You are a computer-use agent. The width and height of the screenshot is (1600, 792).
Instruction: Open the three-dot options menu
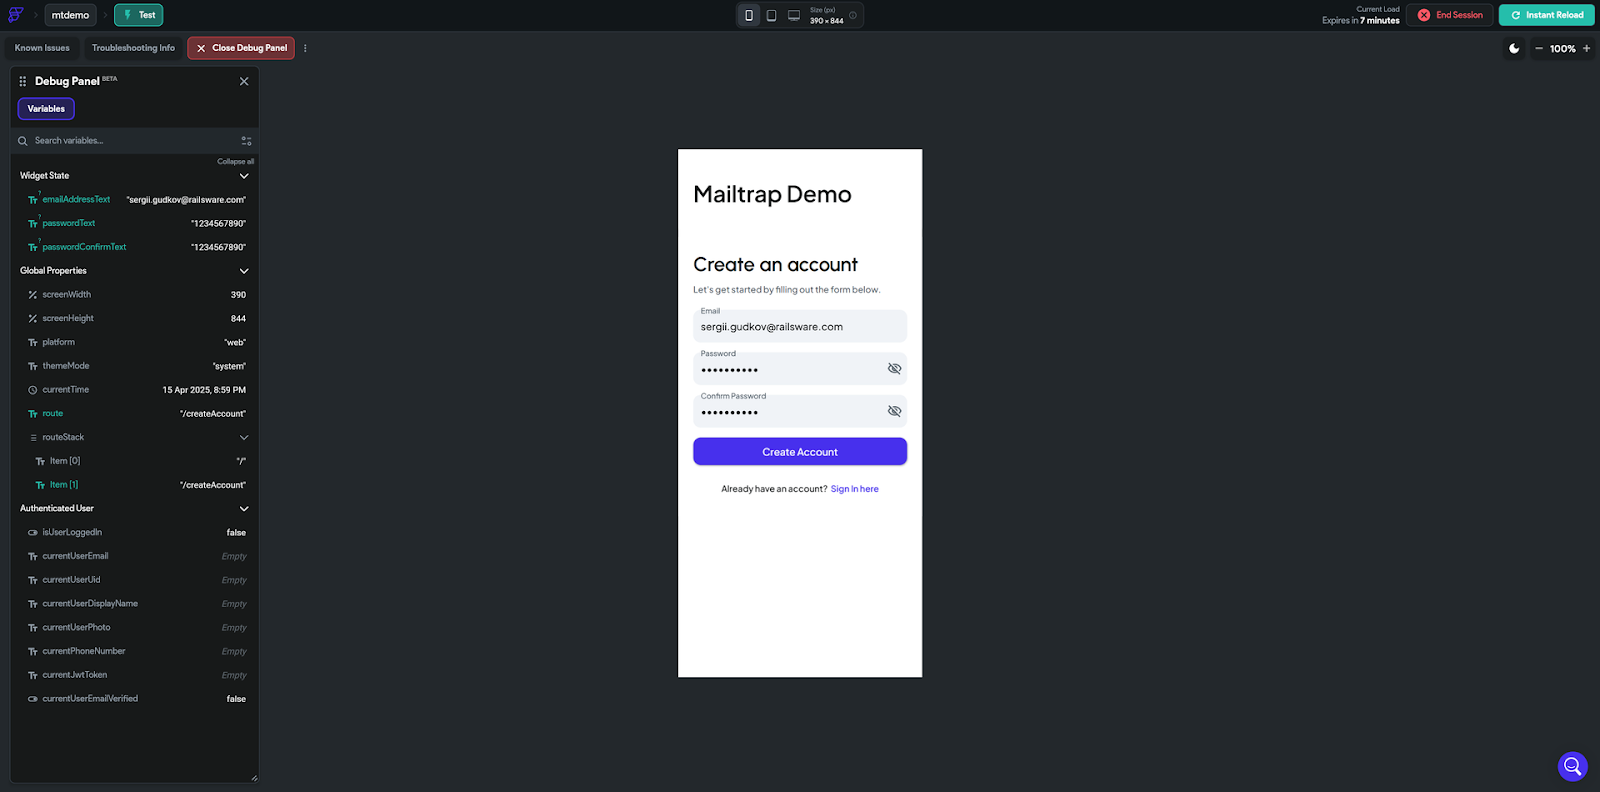pos(305,48)
